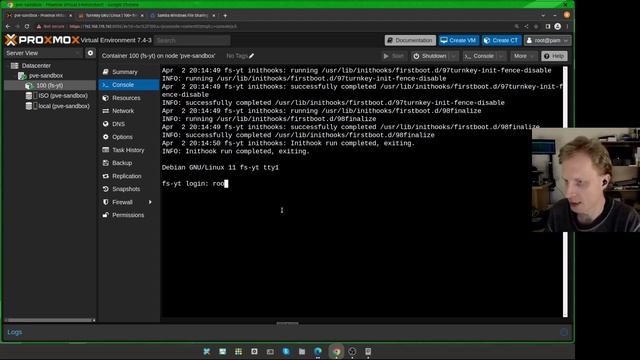Image resolution: width=640 pixels, height=360 pixels.
Task: Open the Documentation
Action: point(410,40)
